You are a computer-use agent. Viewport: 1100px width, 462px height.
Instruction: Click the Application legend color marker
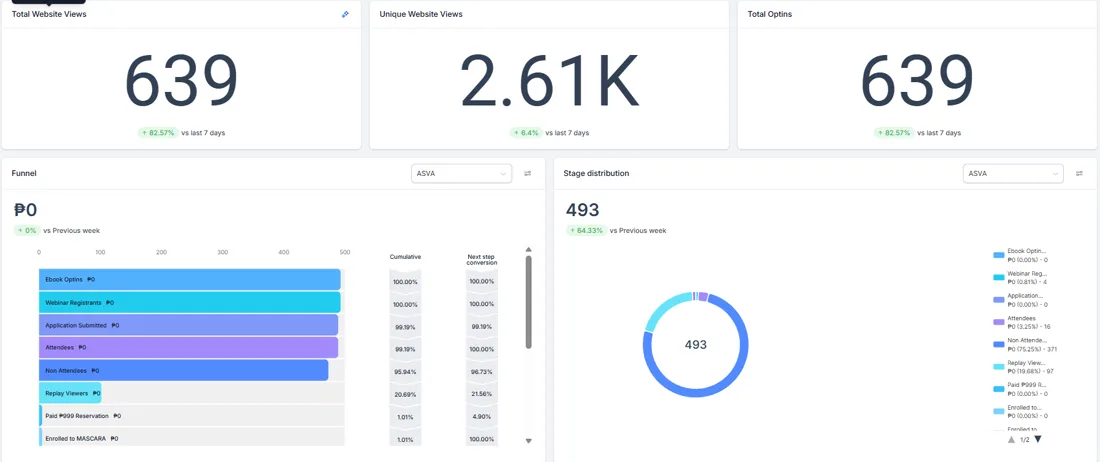tap(999, 299)
